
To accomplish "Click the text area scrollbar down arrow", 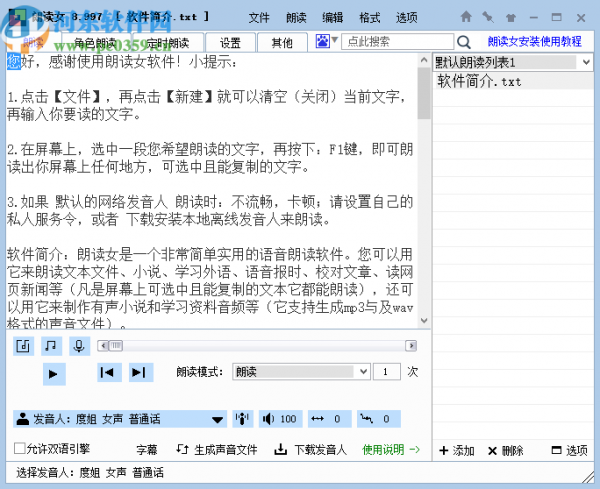I will [424, 320].
